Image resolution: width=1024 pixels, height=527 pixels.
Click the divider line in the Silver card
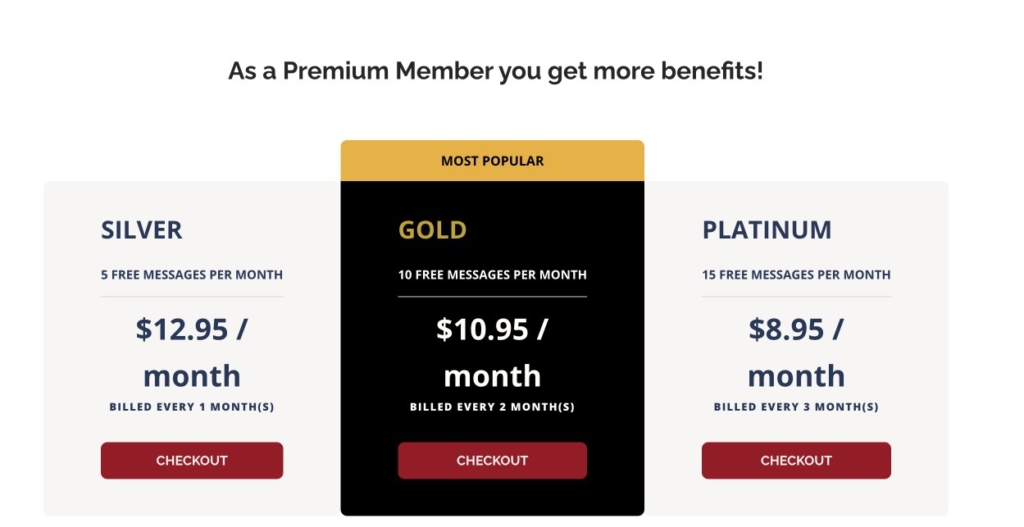click(191, 297)
